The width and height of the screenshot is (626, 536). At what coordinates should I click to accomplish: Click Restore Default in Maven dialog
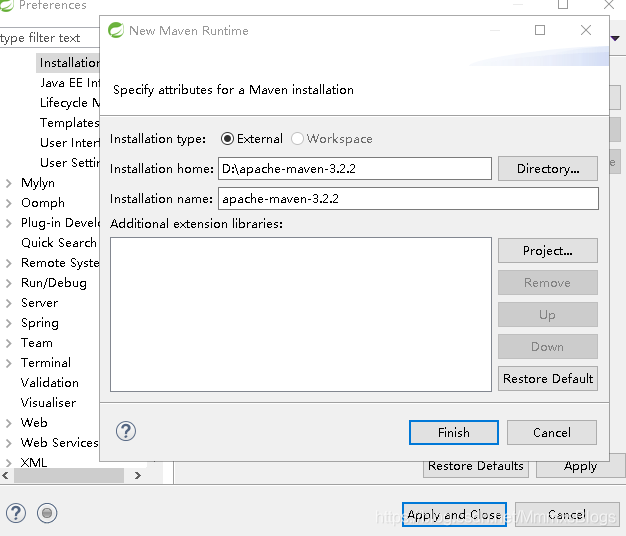coord(548,378)
